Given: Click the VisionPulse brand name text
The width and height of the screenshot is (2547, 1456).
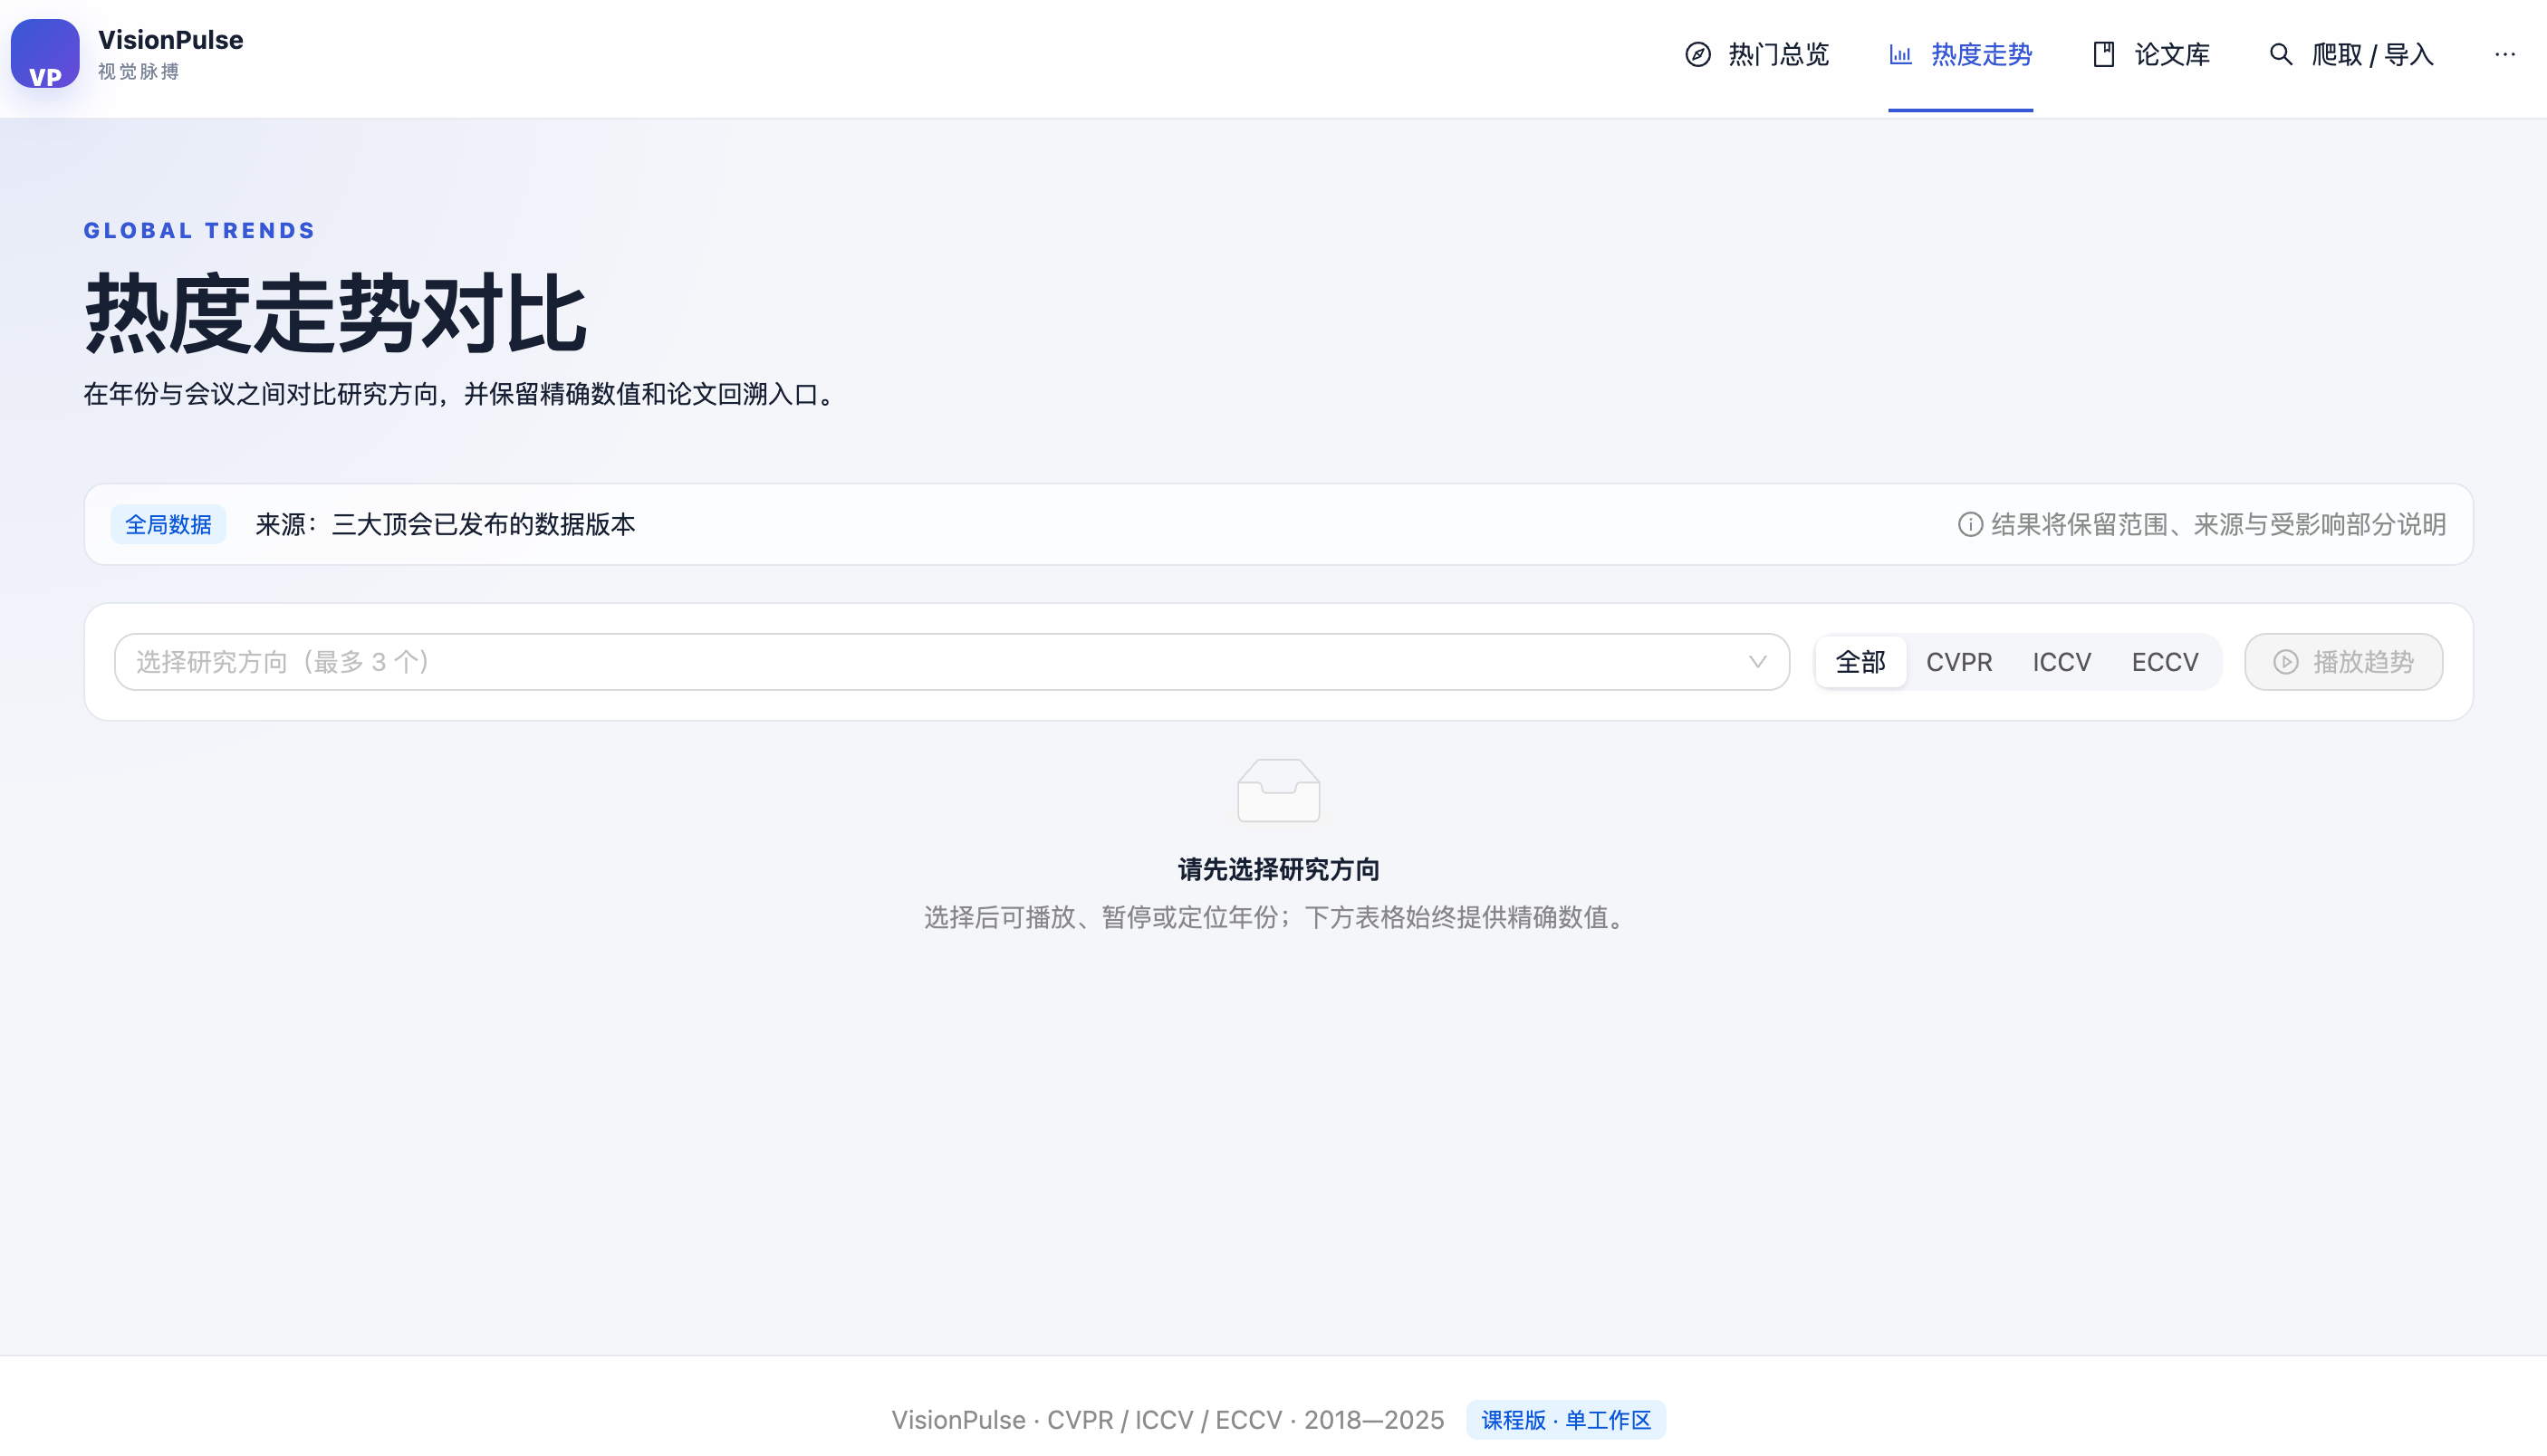Looking at the screenshot, I should coord(170,40).
